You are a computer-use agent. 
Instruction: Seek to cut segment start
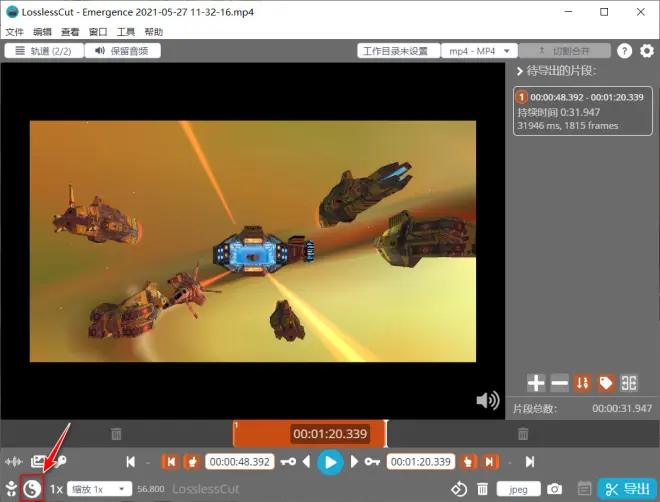click(170, 462)
